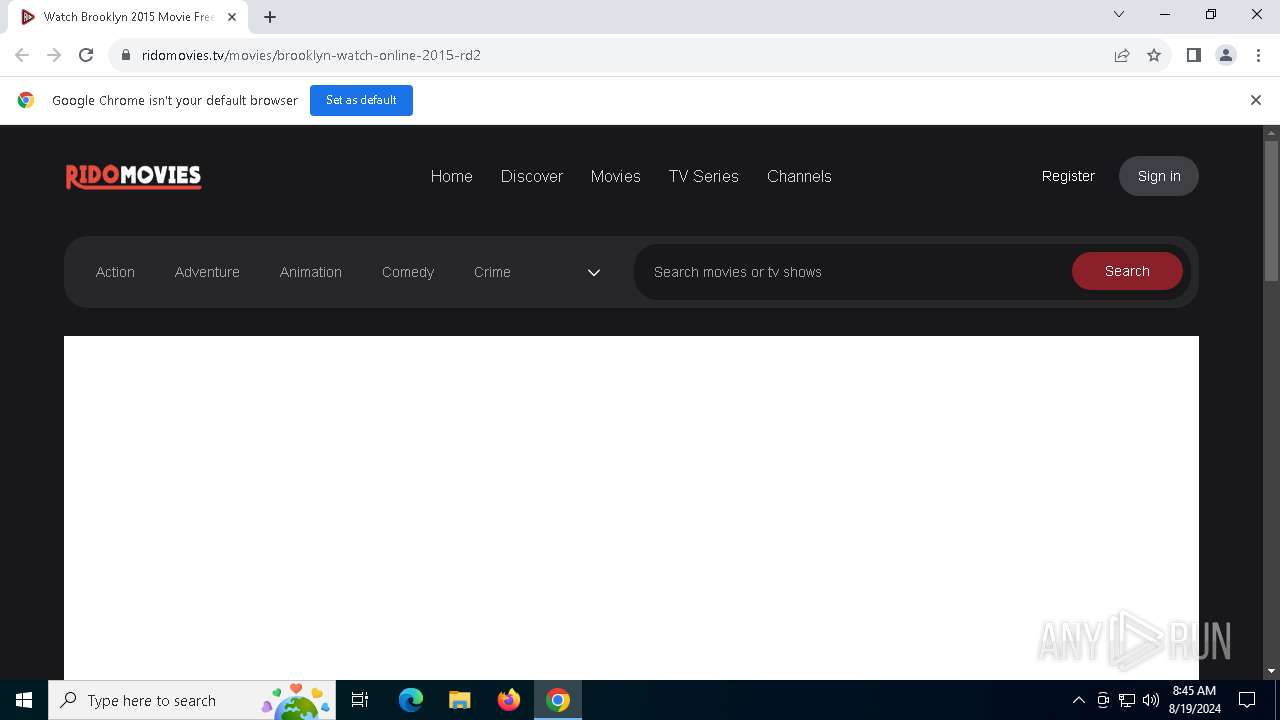
Task: Select the Watch Brooklyn 2015 Movie tab
Action: (x=128, y=17)
